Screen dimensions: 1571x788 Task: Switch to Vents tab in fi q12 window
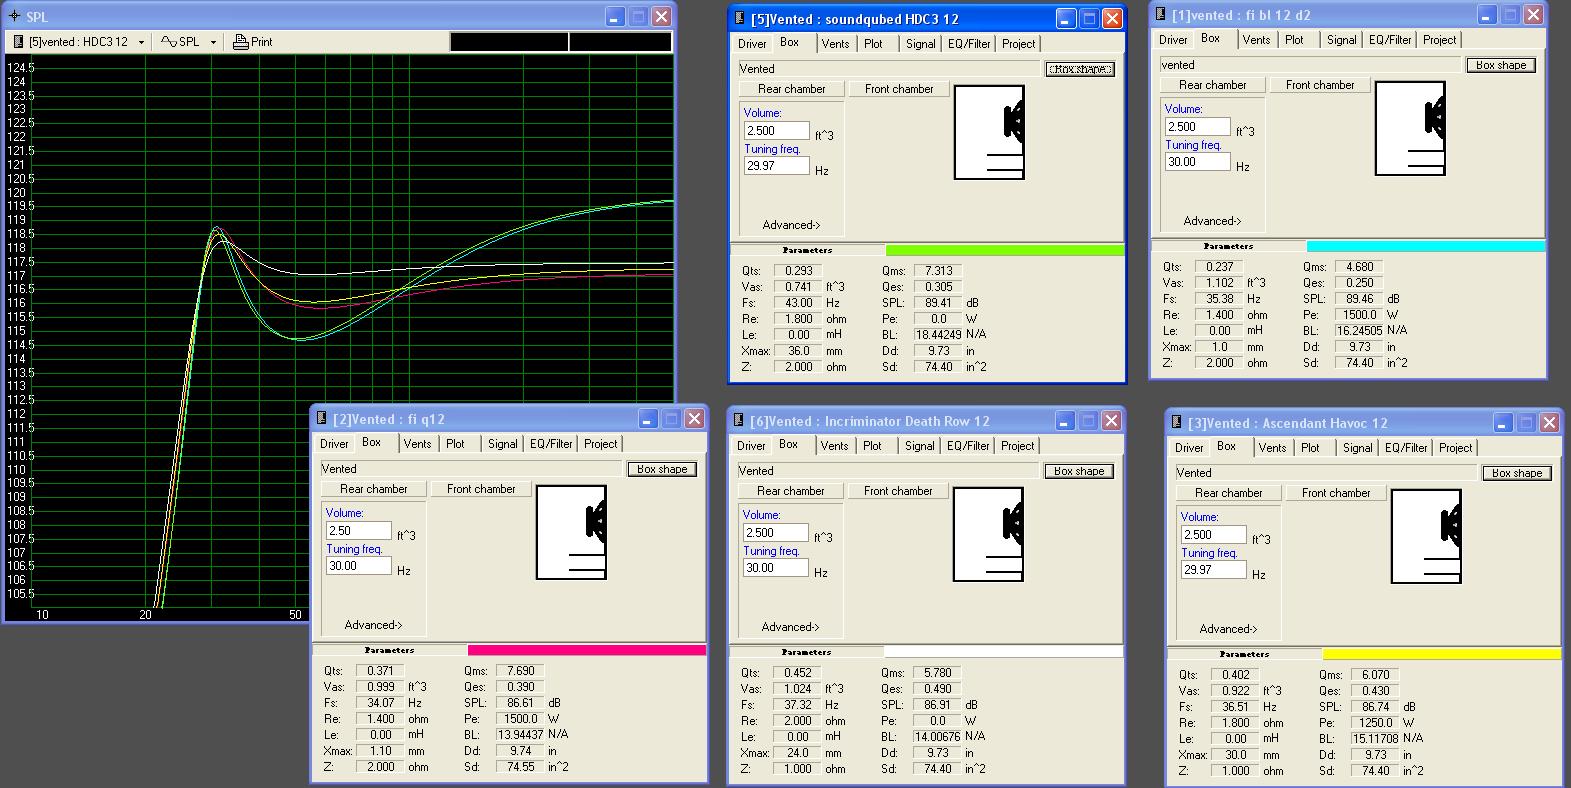[x=417, y=444]
